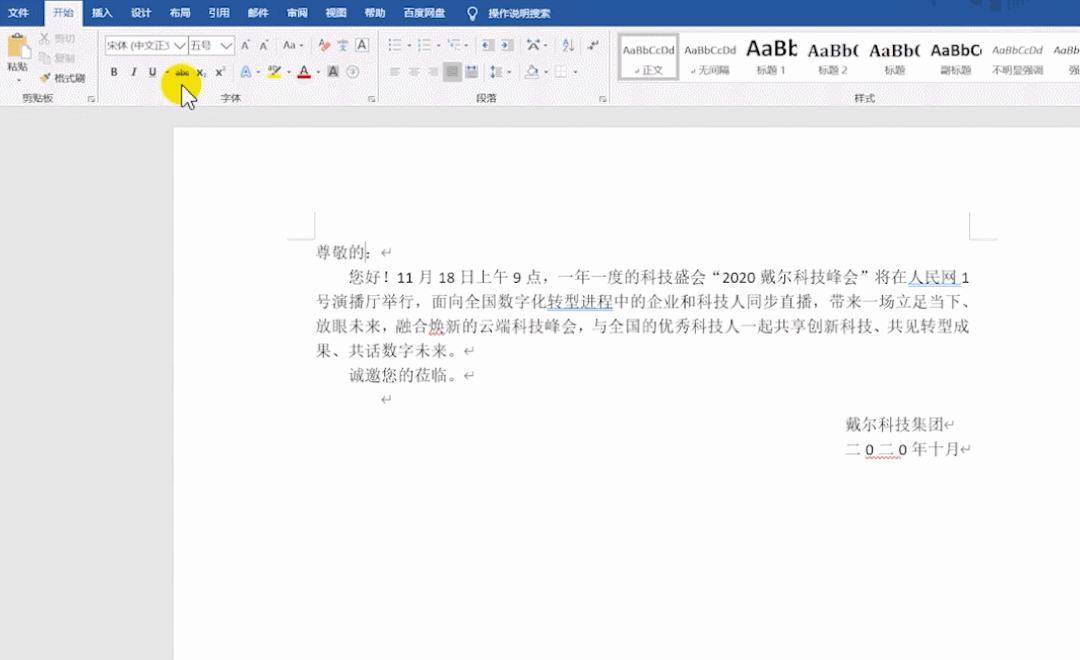Click the sort (A-Z) icon
This screenshot has width=1080, height=660.
pos(568,45)
